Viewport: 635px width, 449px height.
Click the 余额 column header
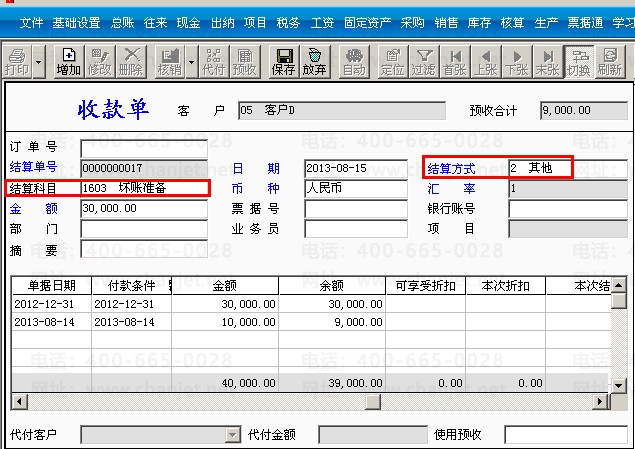pyautogui.click(x=332, y=286)
